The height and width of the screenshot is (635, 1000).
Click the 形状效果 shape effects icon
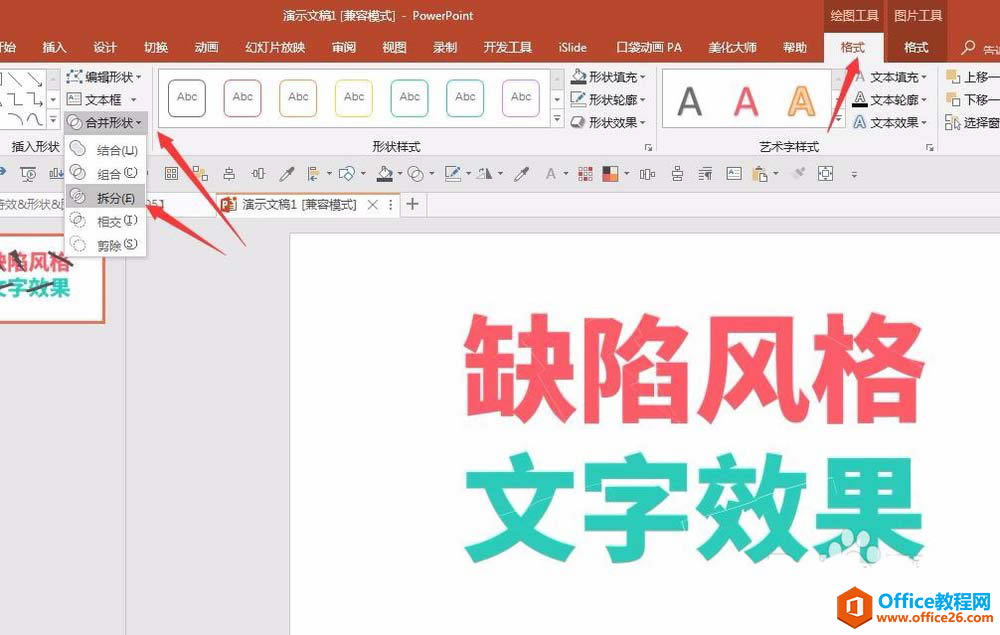click(578, 122)
